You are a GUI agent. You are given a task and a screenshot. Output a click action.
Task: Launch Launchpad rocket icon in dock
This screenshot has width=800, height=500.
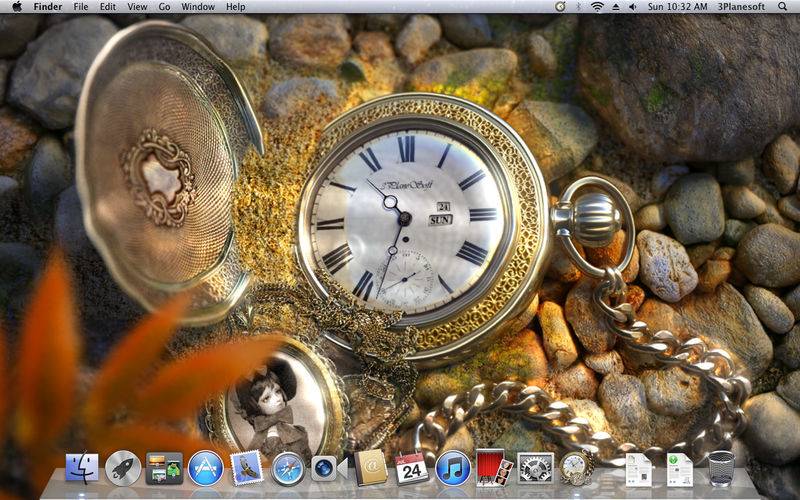click(123, 468)
